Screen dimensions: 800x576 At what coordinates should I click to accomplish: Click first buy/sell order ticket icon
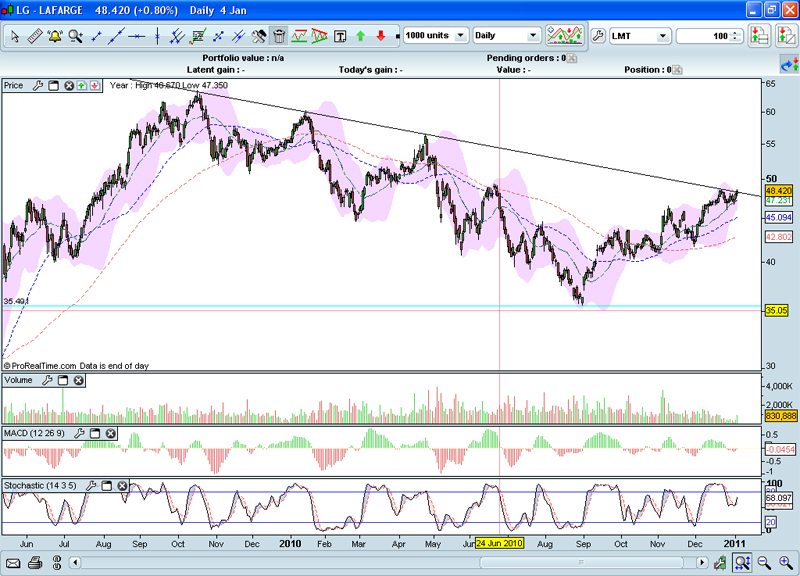759,36
